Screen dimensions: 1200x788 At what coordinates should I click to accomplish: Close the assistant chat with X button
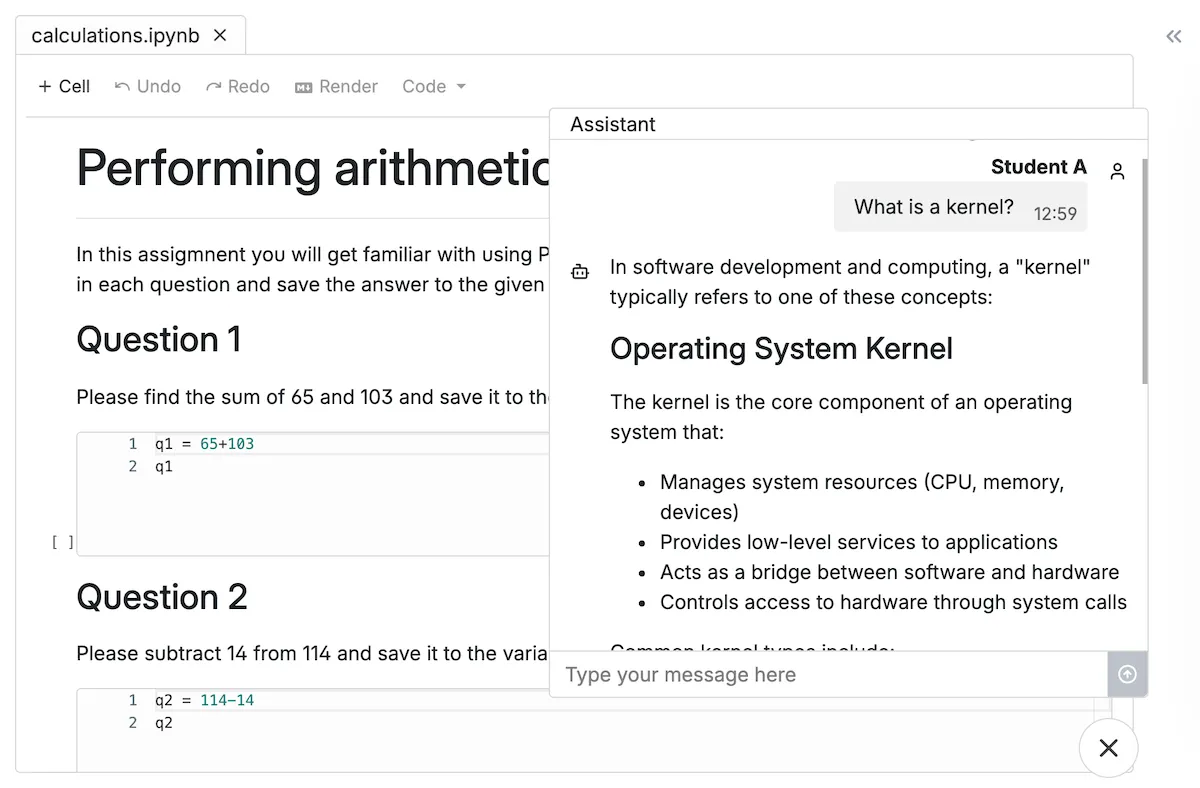(1108, 747)
